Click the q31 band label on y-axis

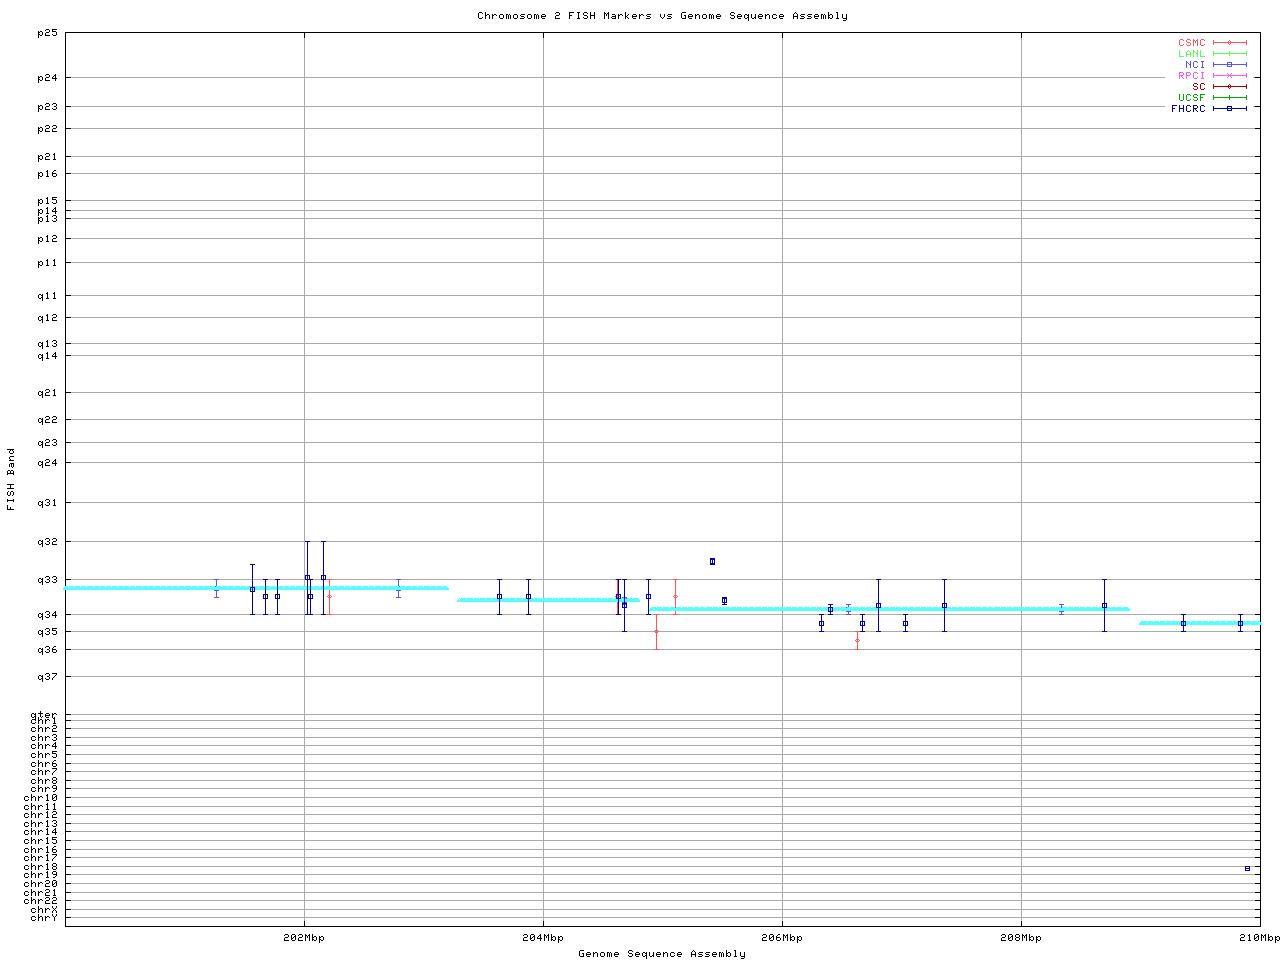pos(47,503)
